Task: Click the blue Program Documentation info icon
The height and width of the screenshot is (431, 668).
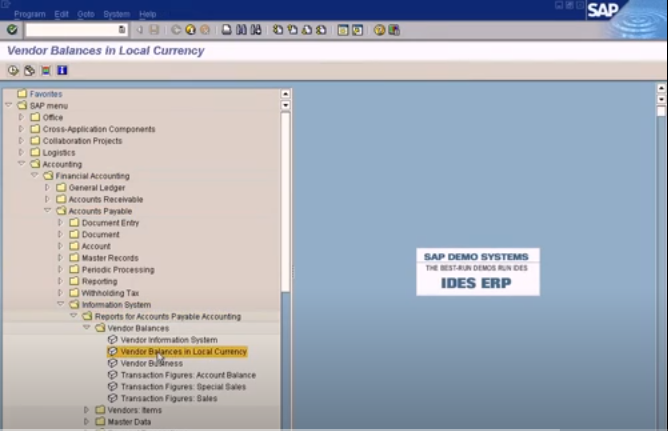Action: pos(62,70)
